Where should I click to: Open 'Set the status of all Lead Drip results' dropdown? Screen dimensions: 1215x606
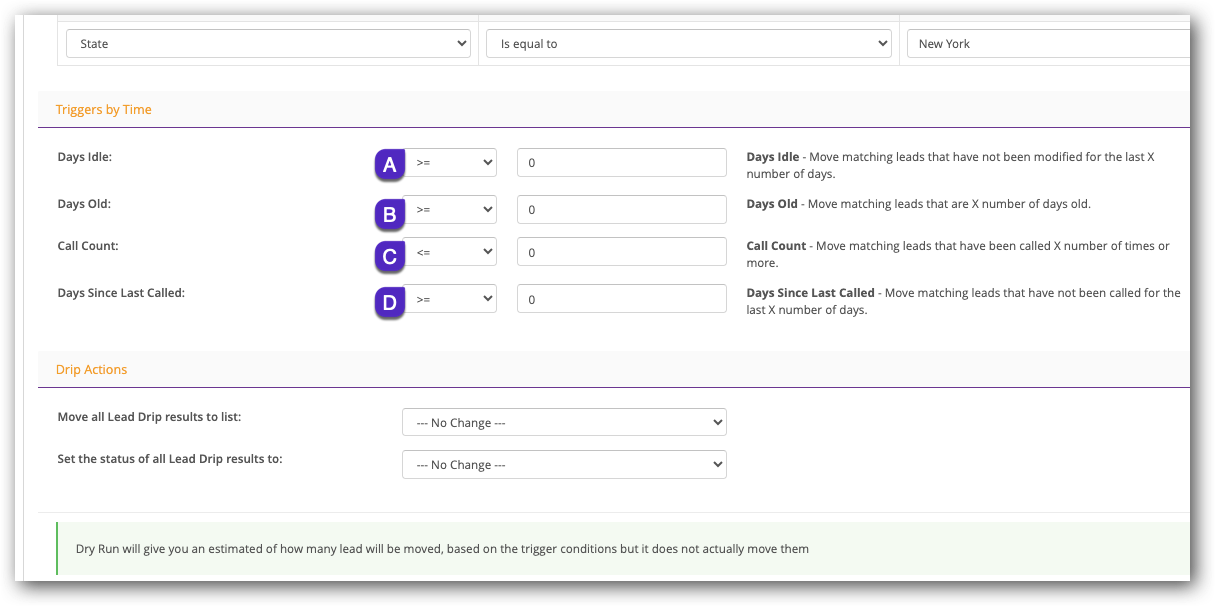tap(564, 465)
